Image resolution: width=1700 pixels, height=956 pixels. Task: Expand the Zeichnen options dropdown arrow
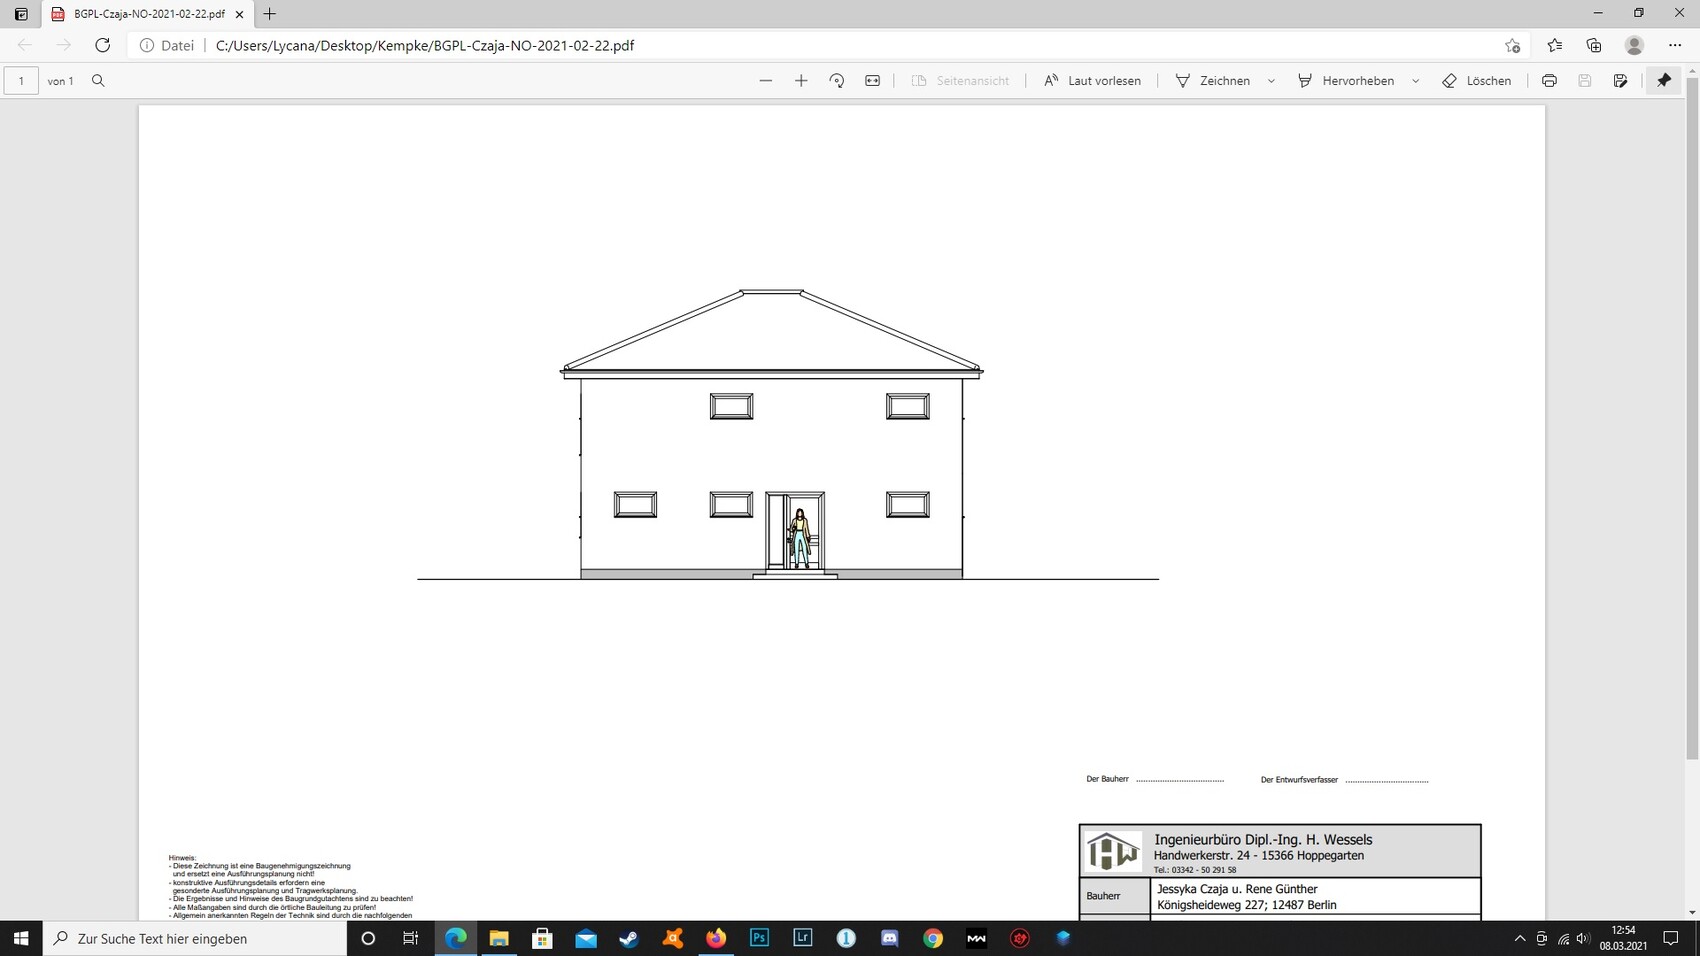click(1271, 81)
